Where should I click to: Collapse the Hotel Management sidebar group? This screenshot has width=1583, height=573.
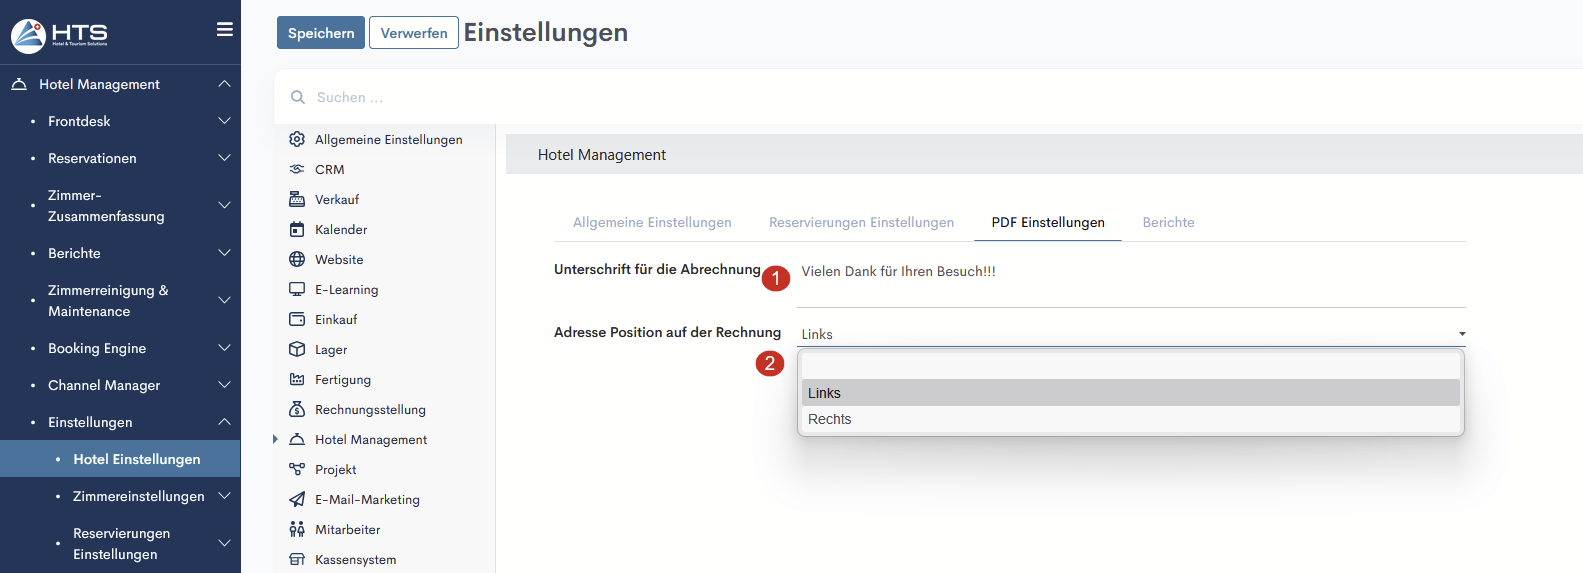pos(224,84)
